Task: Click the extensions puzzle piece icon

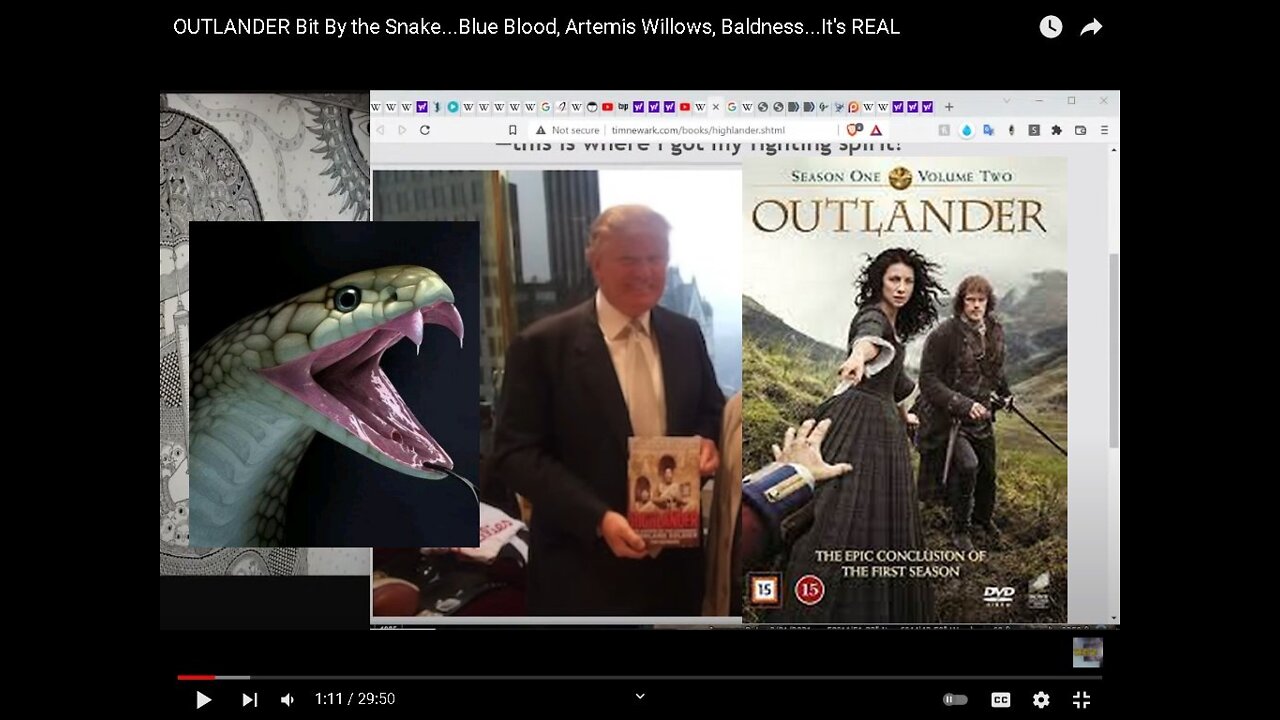Action: [x=1057, y=130]
